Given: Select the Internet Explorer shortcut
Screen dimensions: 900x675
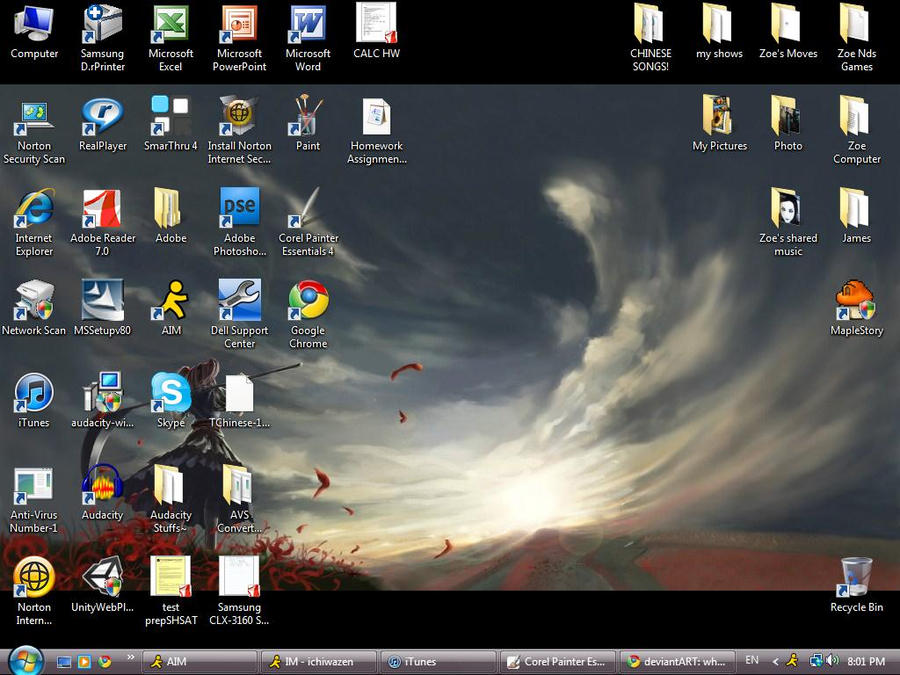Looking at the screenshot, I should point(34,223).
